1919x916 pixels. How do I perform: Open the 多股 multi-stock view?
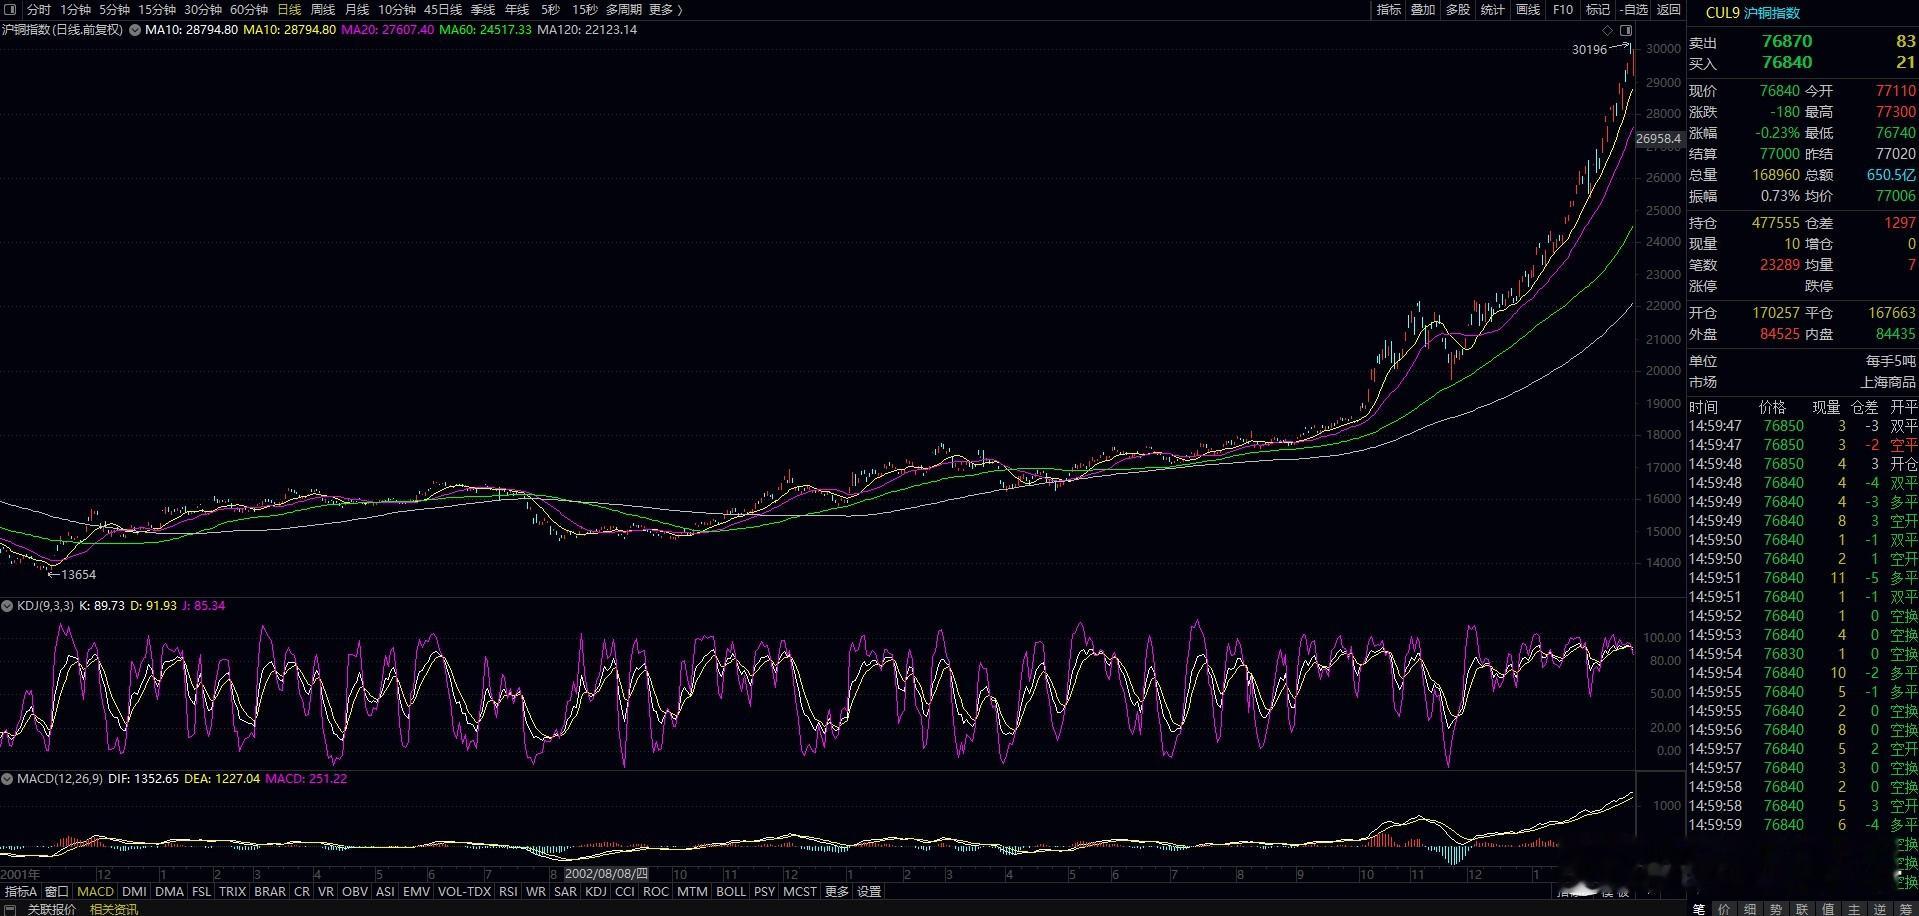[x=1458, y=9]
